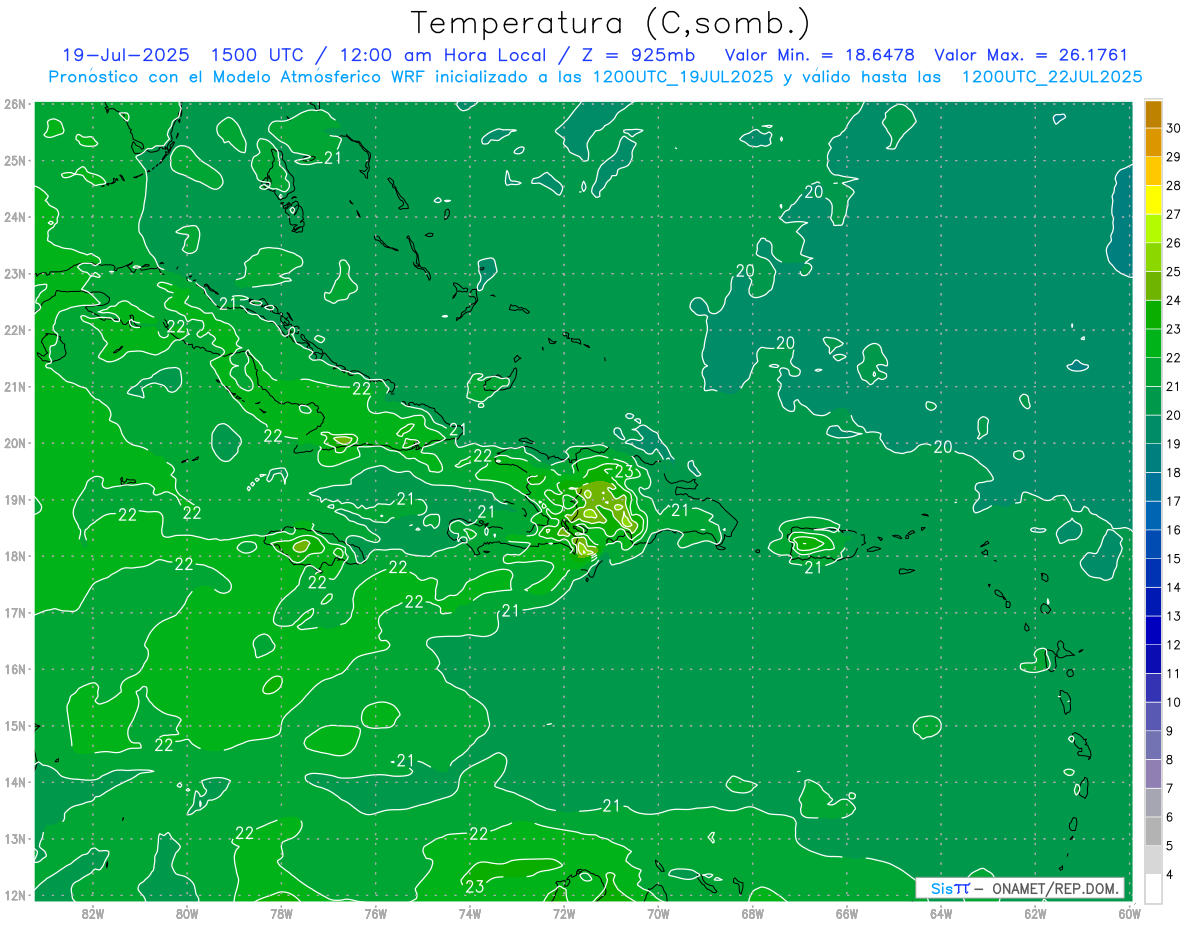Click the "15N" latitude axis label
This screenshot has width=1200, height=927.
pos(14,725)
